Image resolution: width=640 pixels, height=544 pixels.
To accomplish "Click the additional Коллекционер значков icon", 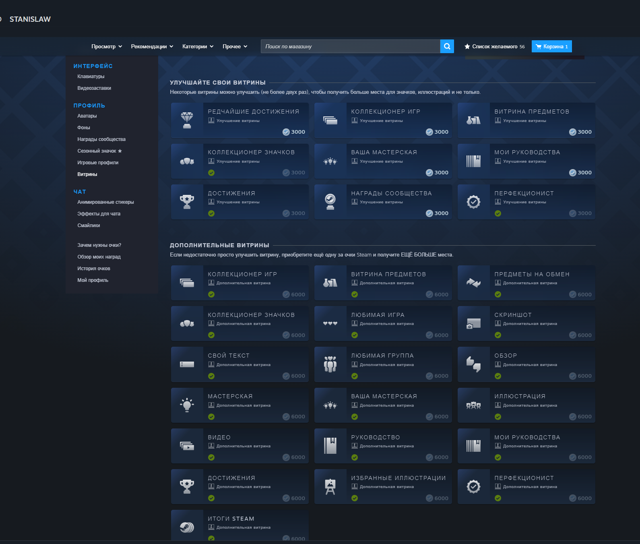I will point(187,323).
